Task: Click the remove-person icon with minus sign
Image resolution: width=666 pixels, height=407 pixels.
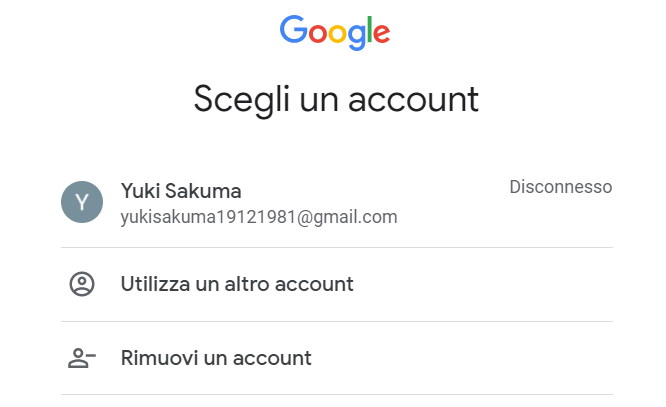Action: tap(82, 358)
